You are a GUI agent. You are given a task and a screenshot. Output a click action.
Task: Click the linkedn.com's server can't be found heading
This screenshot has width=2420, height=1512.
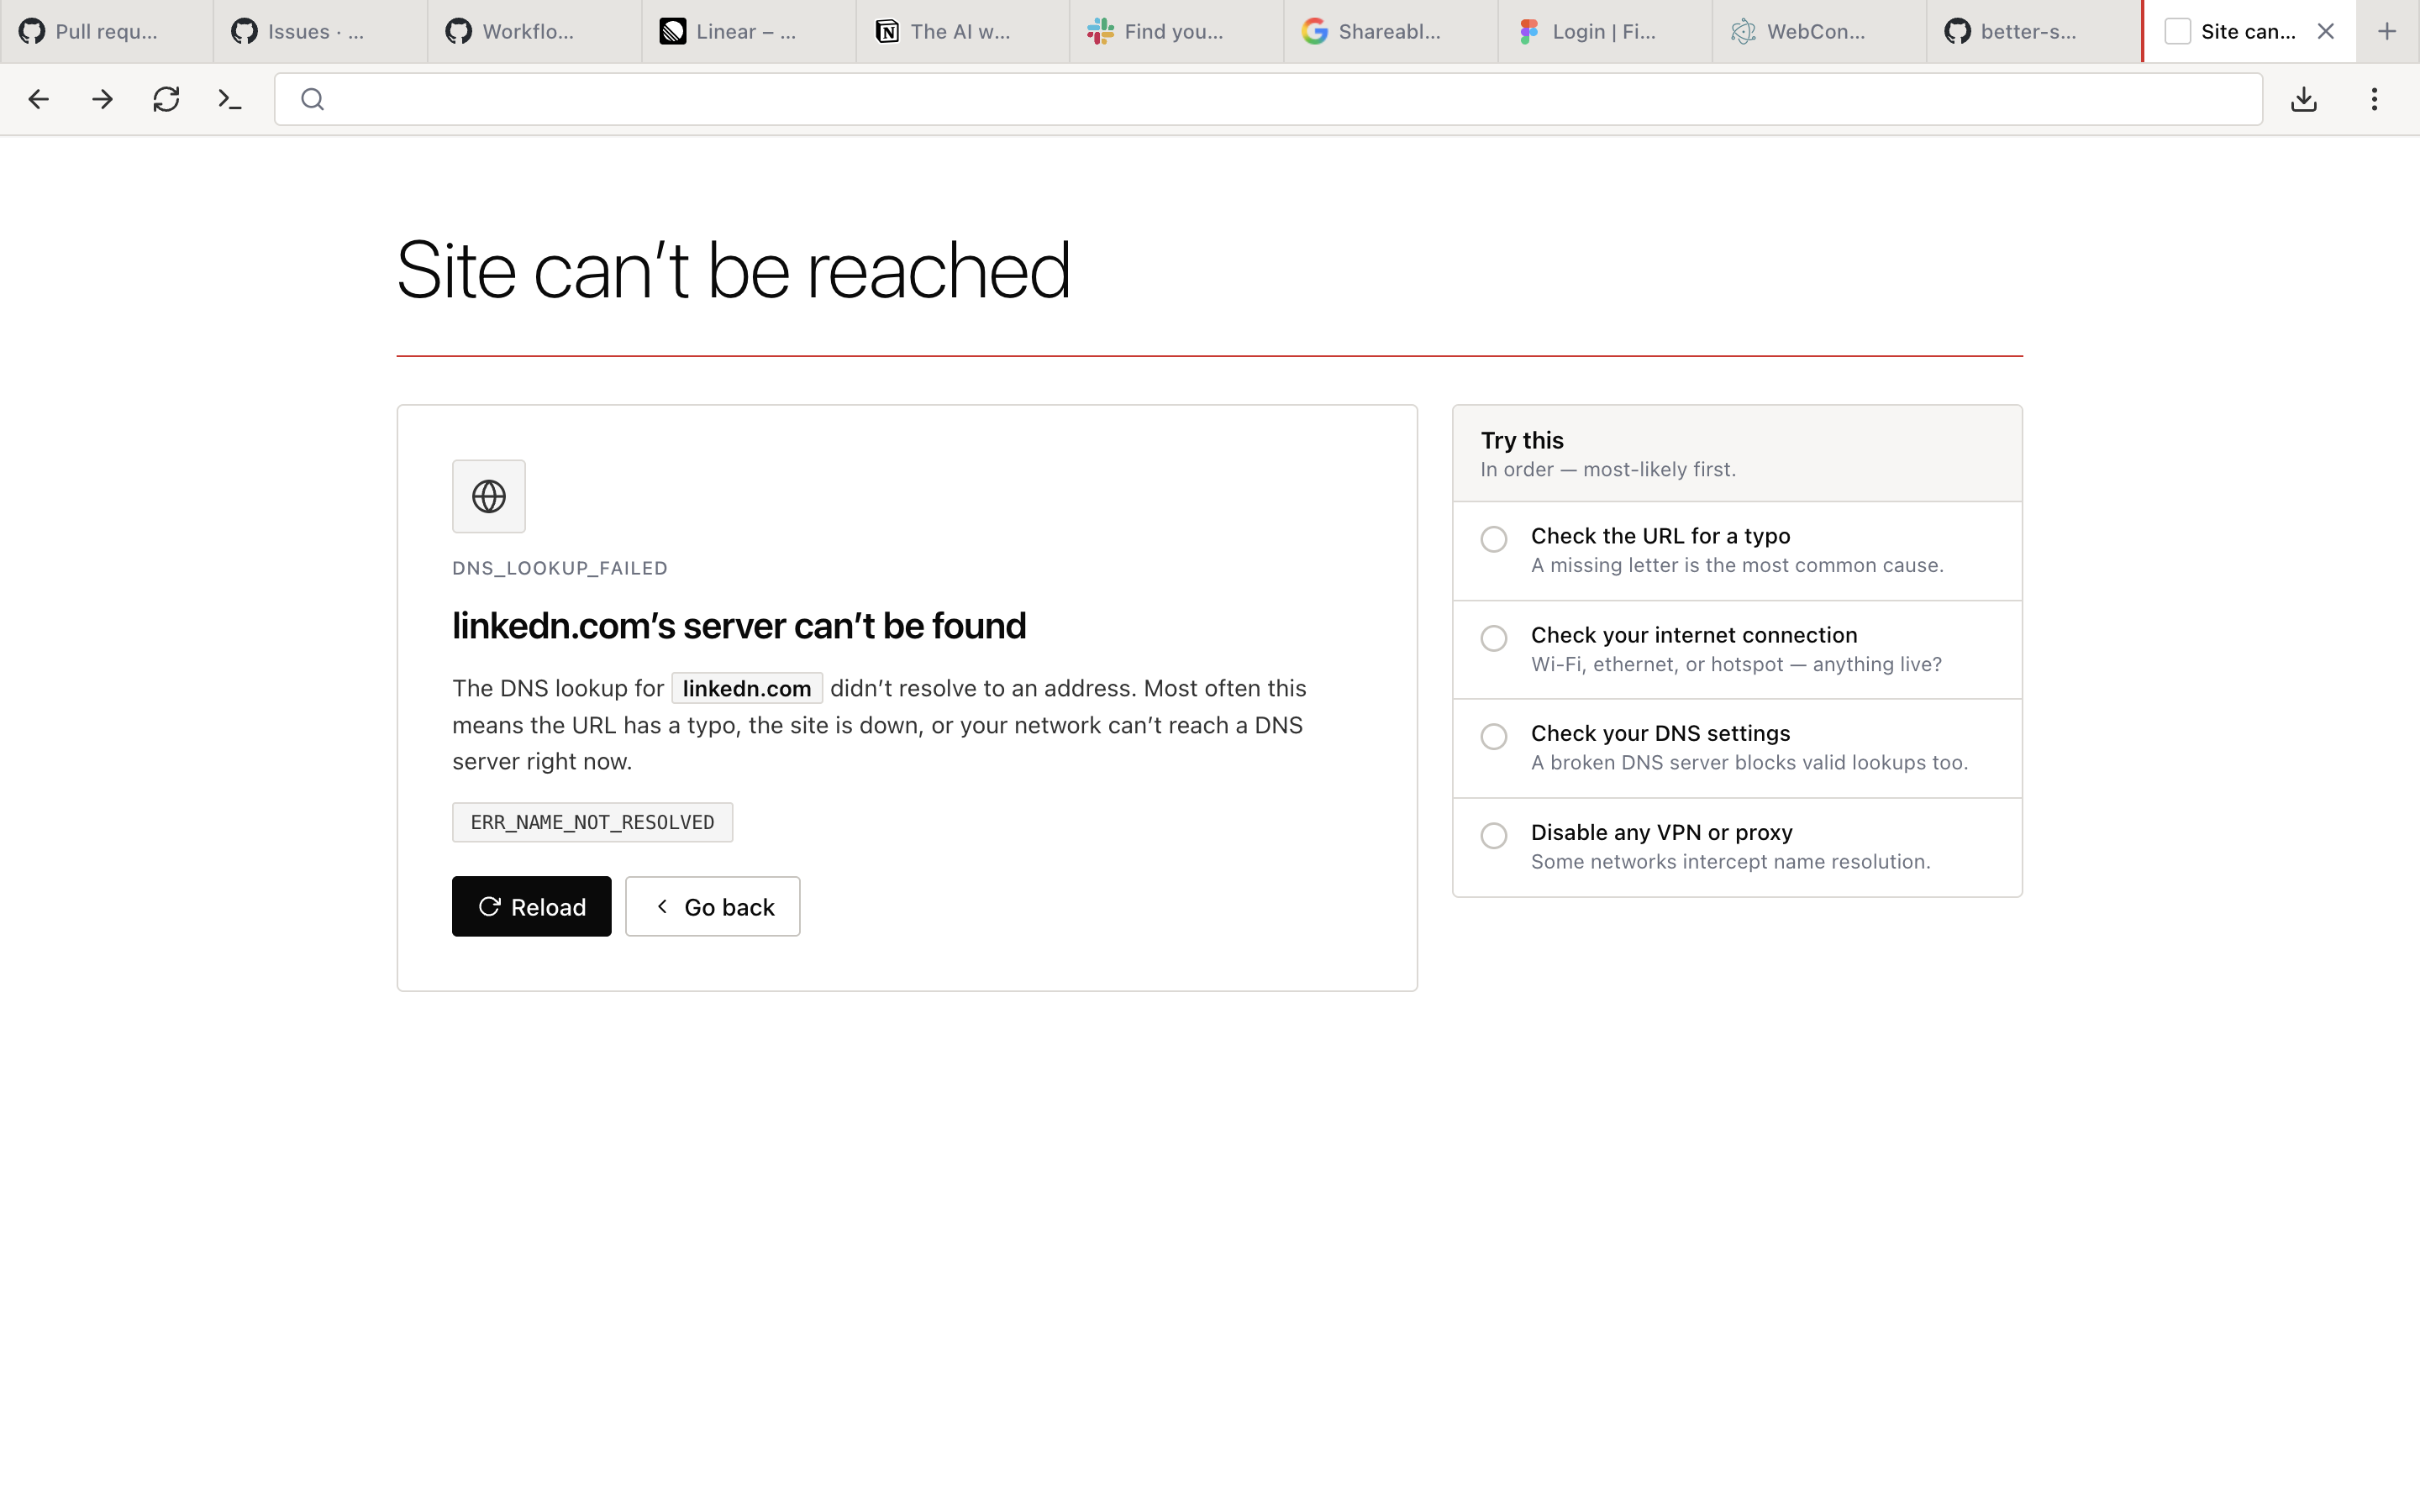pyautogui.click(x=739, y=626)
